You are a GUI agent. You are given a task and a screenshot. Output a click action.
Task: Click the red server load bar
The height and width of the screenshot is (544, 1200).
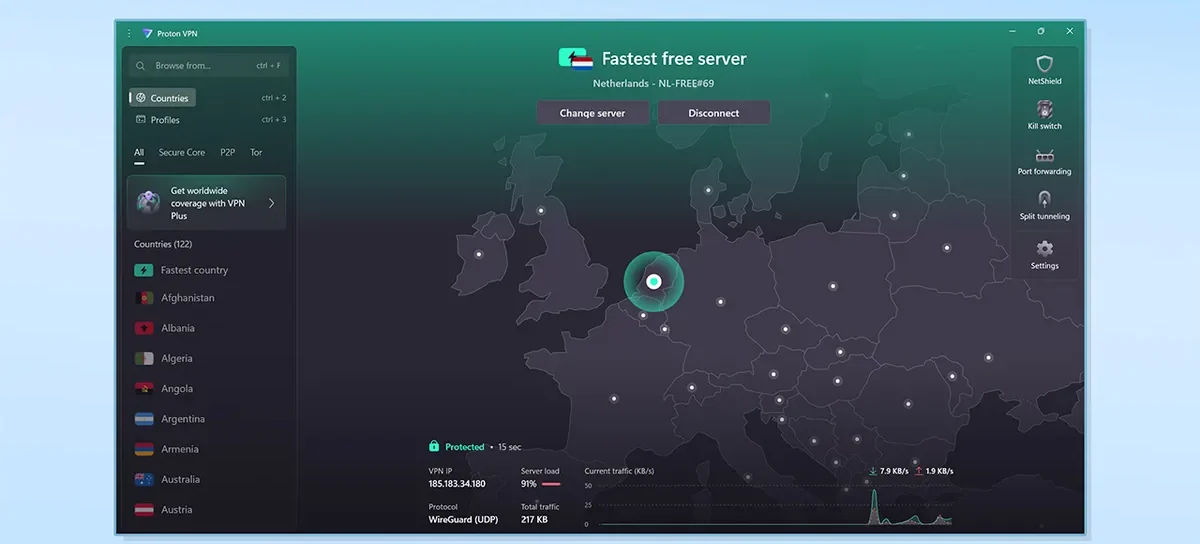click(x=551, y=484)
